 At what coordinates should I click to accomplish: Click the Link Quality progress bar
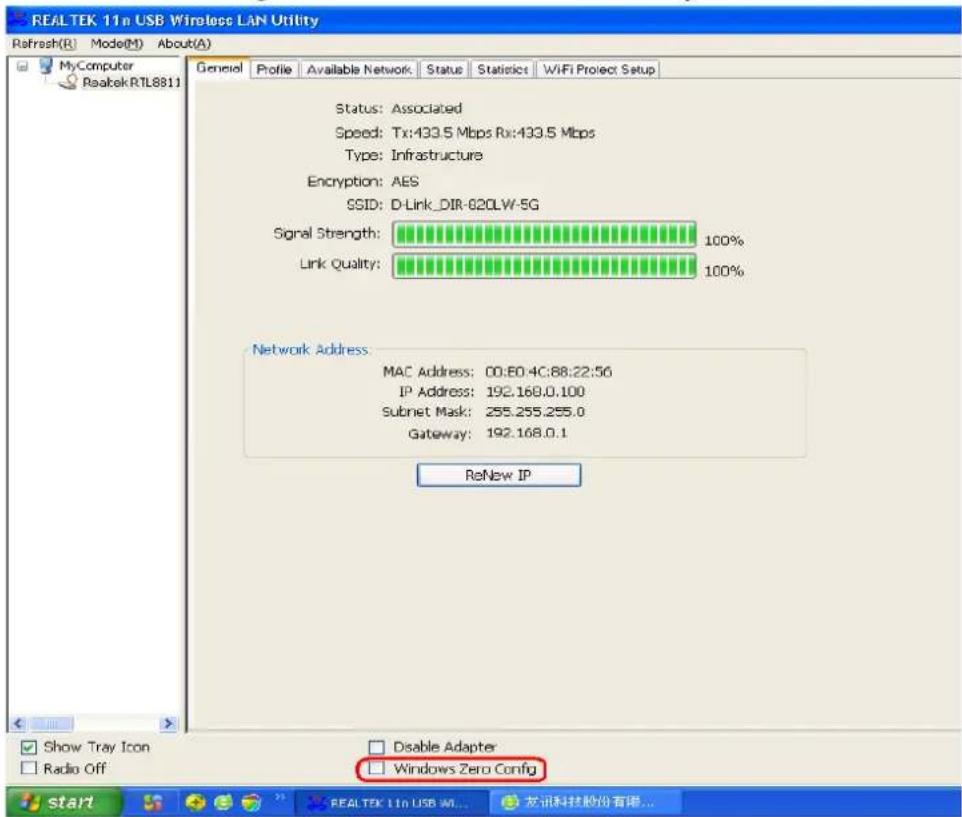[544, 265]
